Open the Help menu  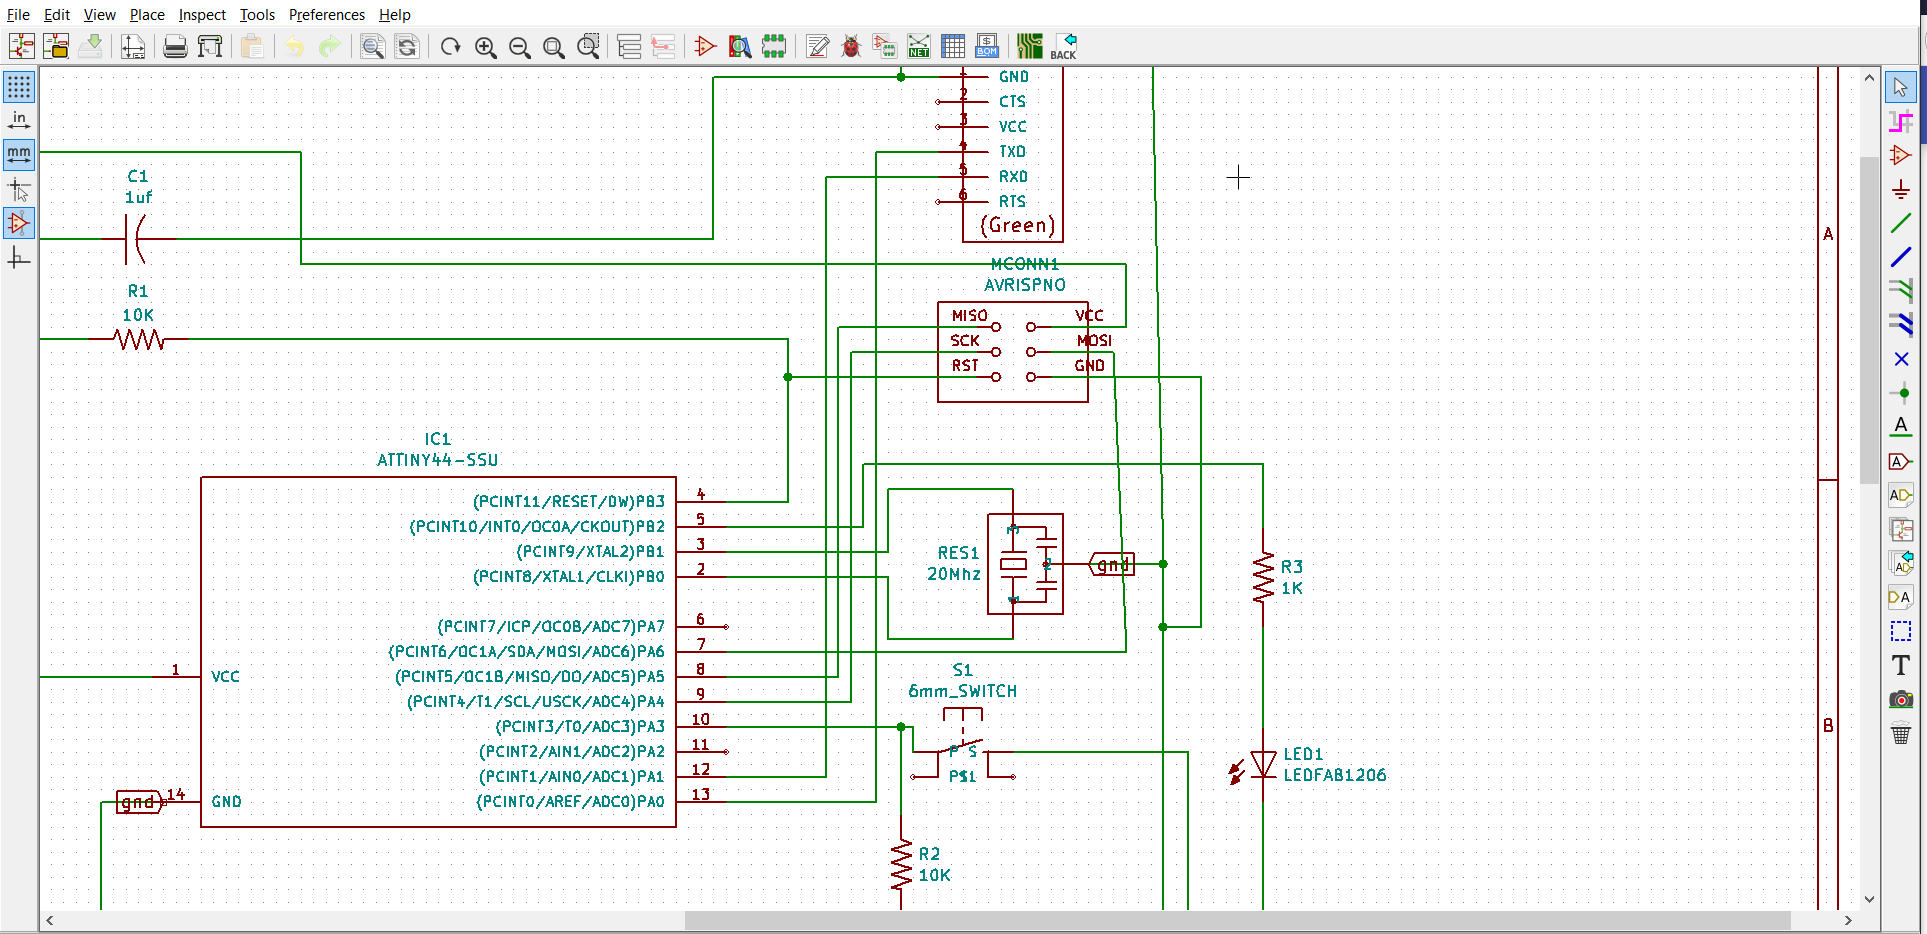click(x=395, y=15)
